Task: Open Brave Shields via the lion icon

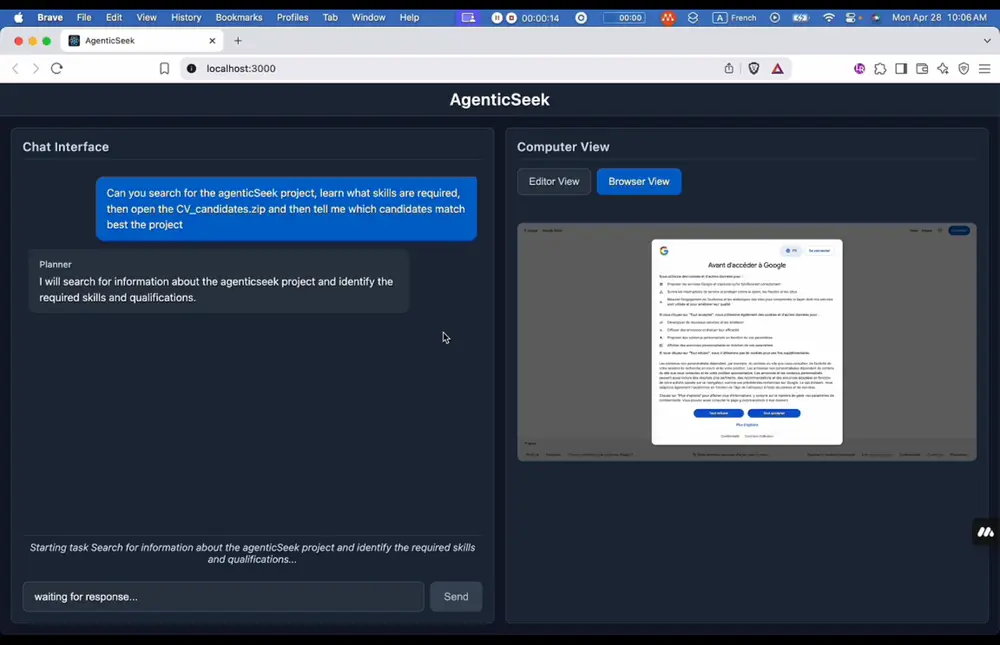Action: tap(755, 70)
